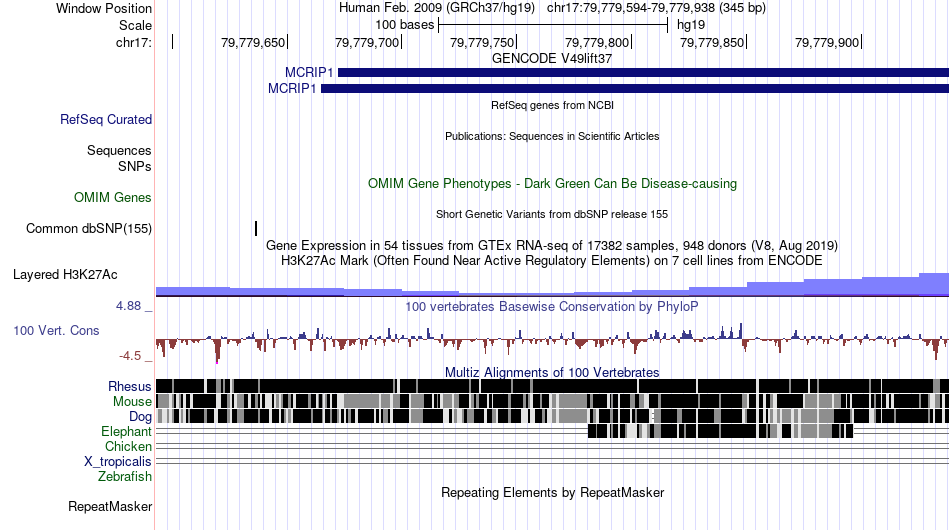Image resolution: width=950 pixels, height=530 pixels.
Task: Click RefSeq genes from NCBI title
Action: point(552,105)
